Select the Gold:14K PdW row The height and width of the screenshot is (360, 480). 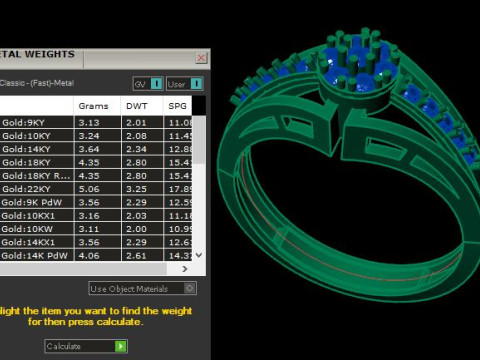[96, 255]
